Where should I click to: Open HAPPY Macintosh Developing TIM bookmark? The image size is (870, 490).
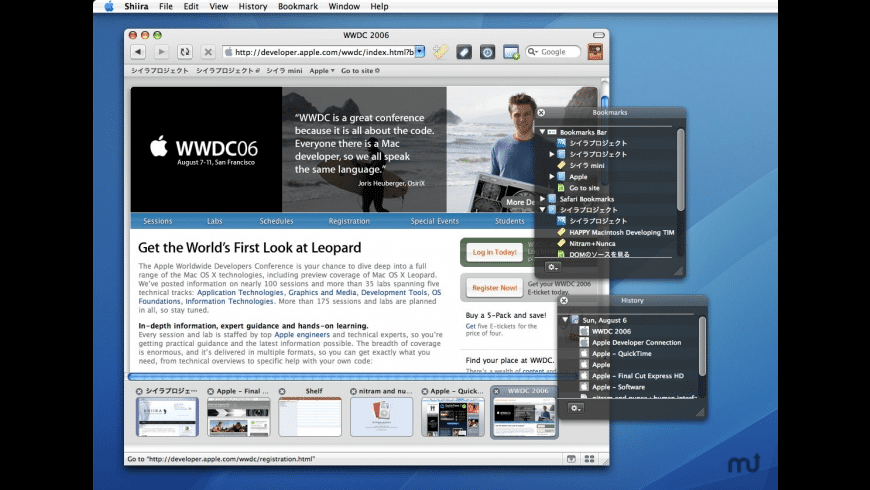pos(621,232)
